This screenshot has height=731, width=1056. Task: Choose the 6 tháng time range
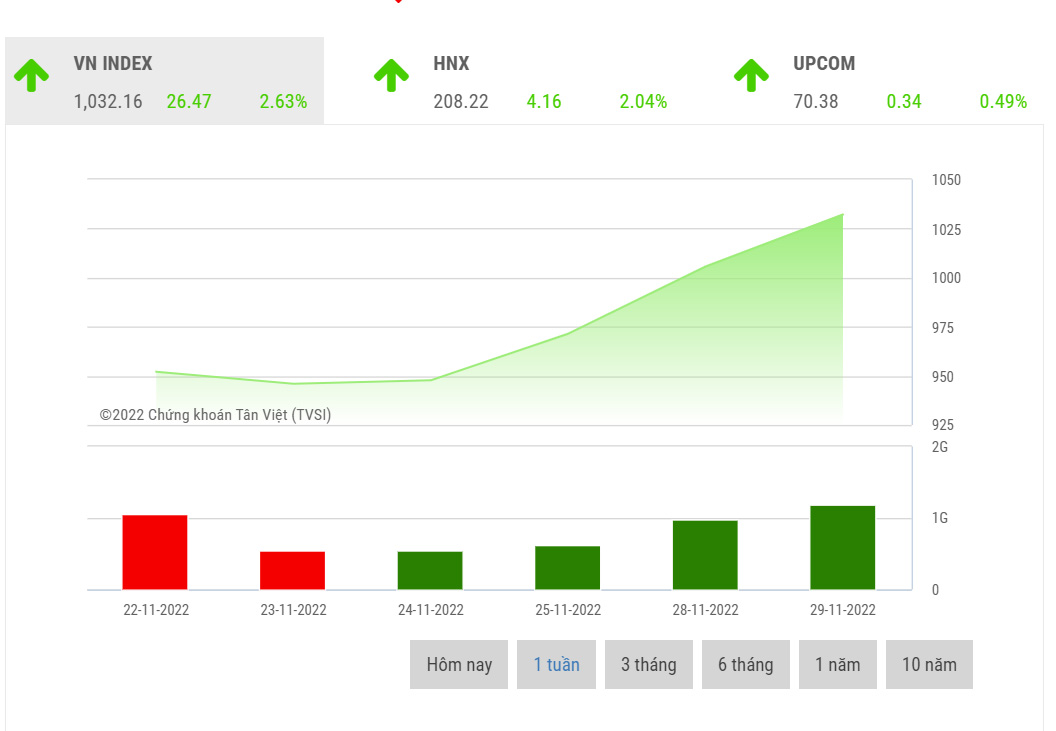coord(745,665)
